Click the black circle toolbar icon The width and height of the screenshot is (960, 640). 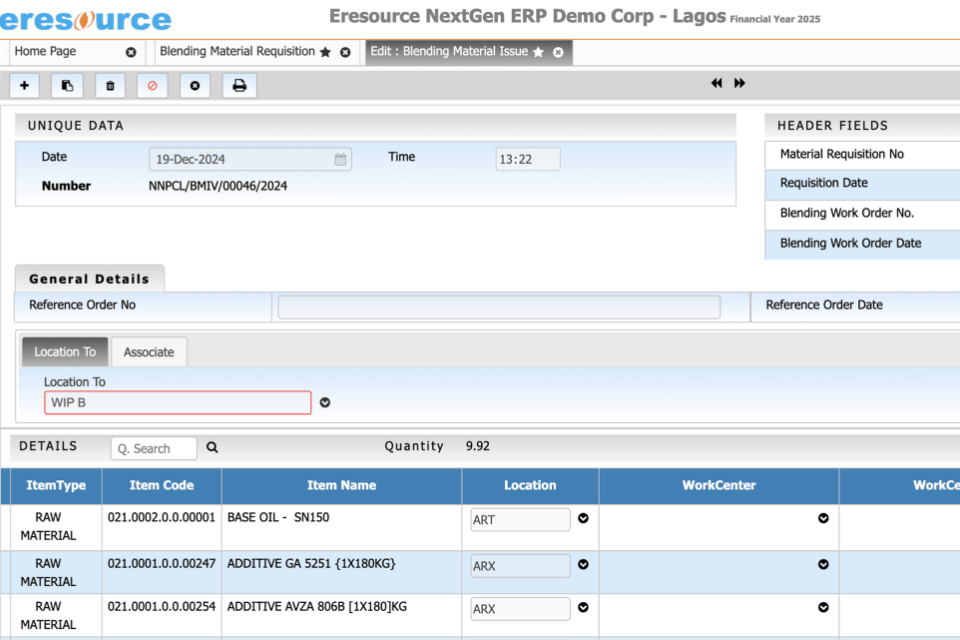pyautogui.click(x=195, y=86)
